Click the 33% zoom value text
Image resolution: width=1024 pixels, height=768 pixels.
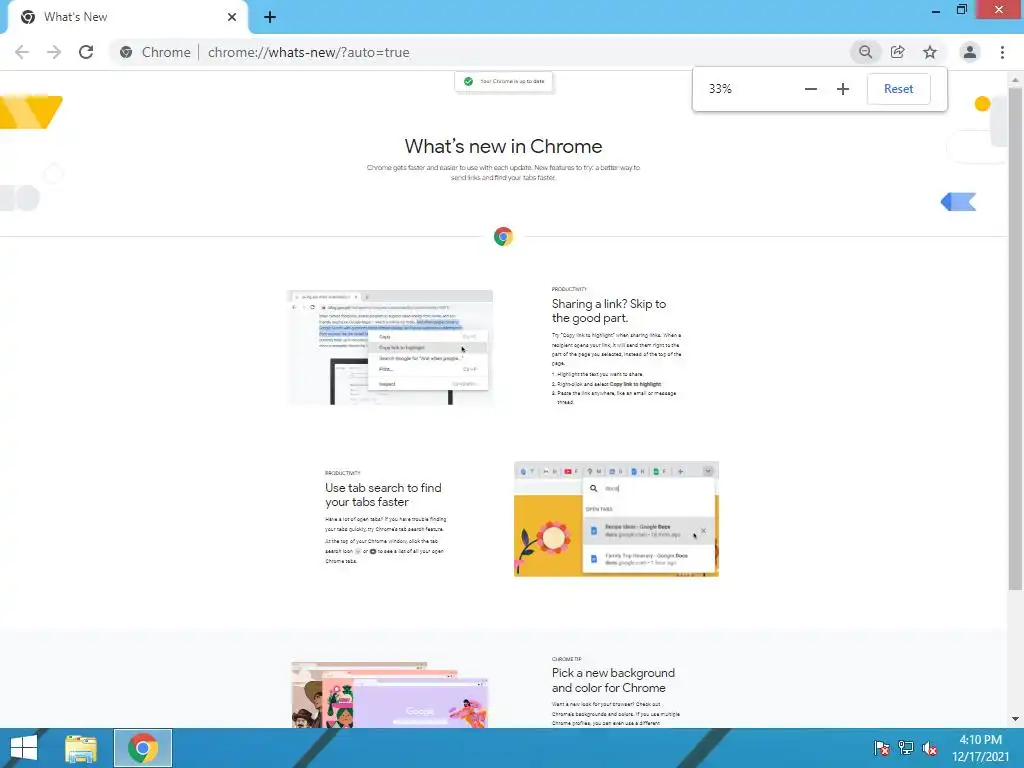(720, 89)
